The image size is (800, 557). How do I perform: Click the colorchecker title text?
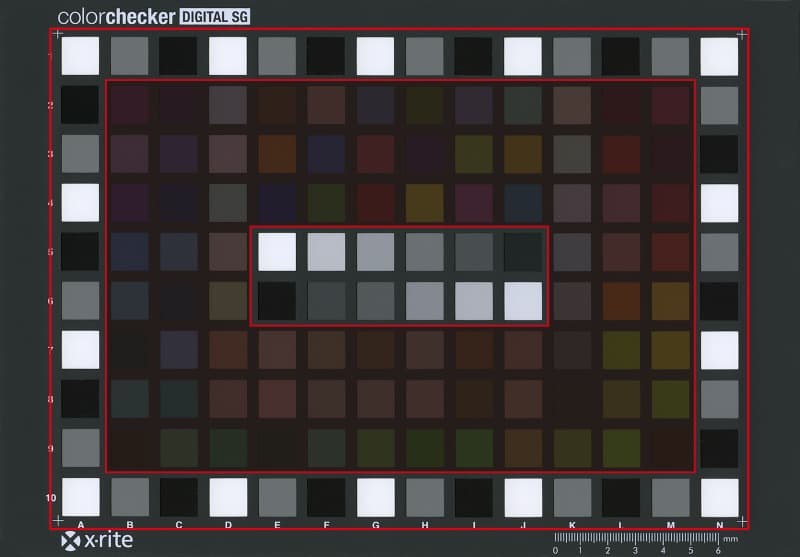116,17
